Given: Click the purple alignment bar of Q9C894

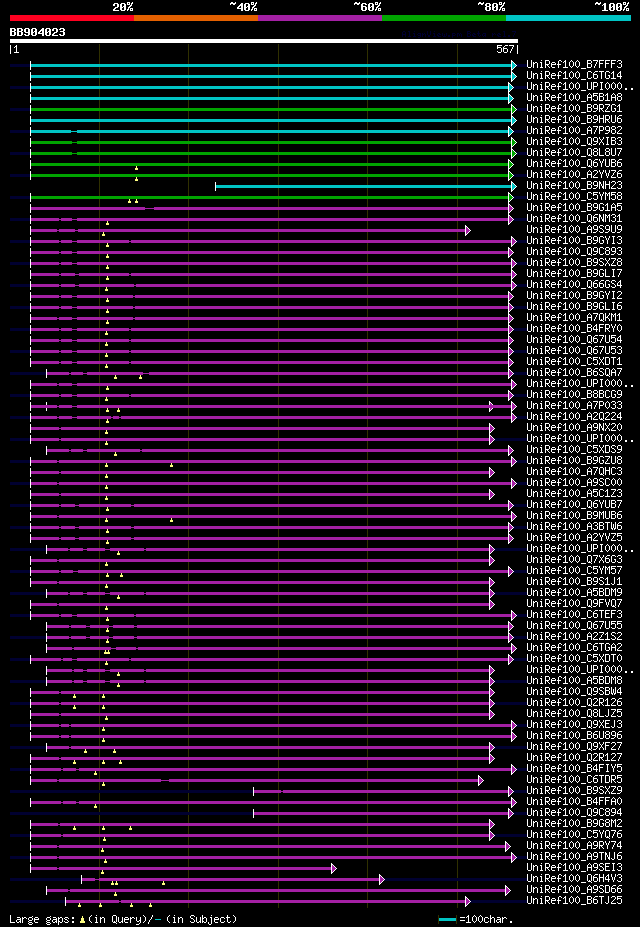Looking at the screenshot, I should (382, 814).
